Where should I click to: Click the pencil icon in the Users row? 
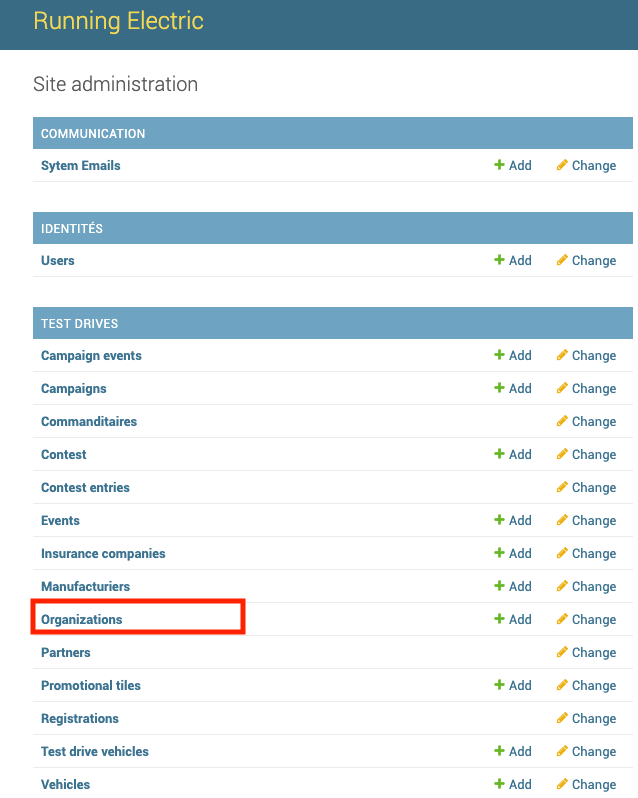(562, 260)
